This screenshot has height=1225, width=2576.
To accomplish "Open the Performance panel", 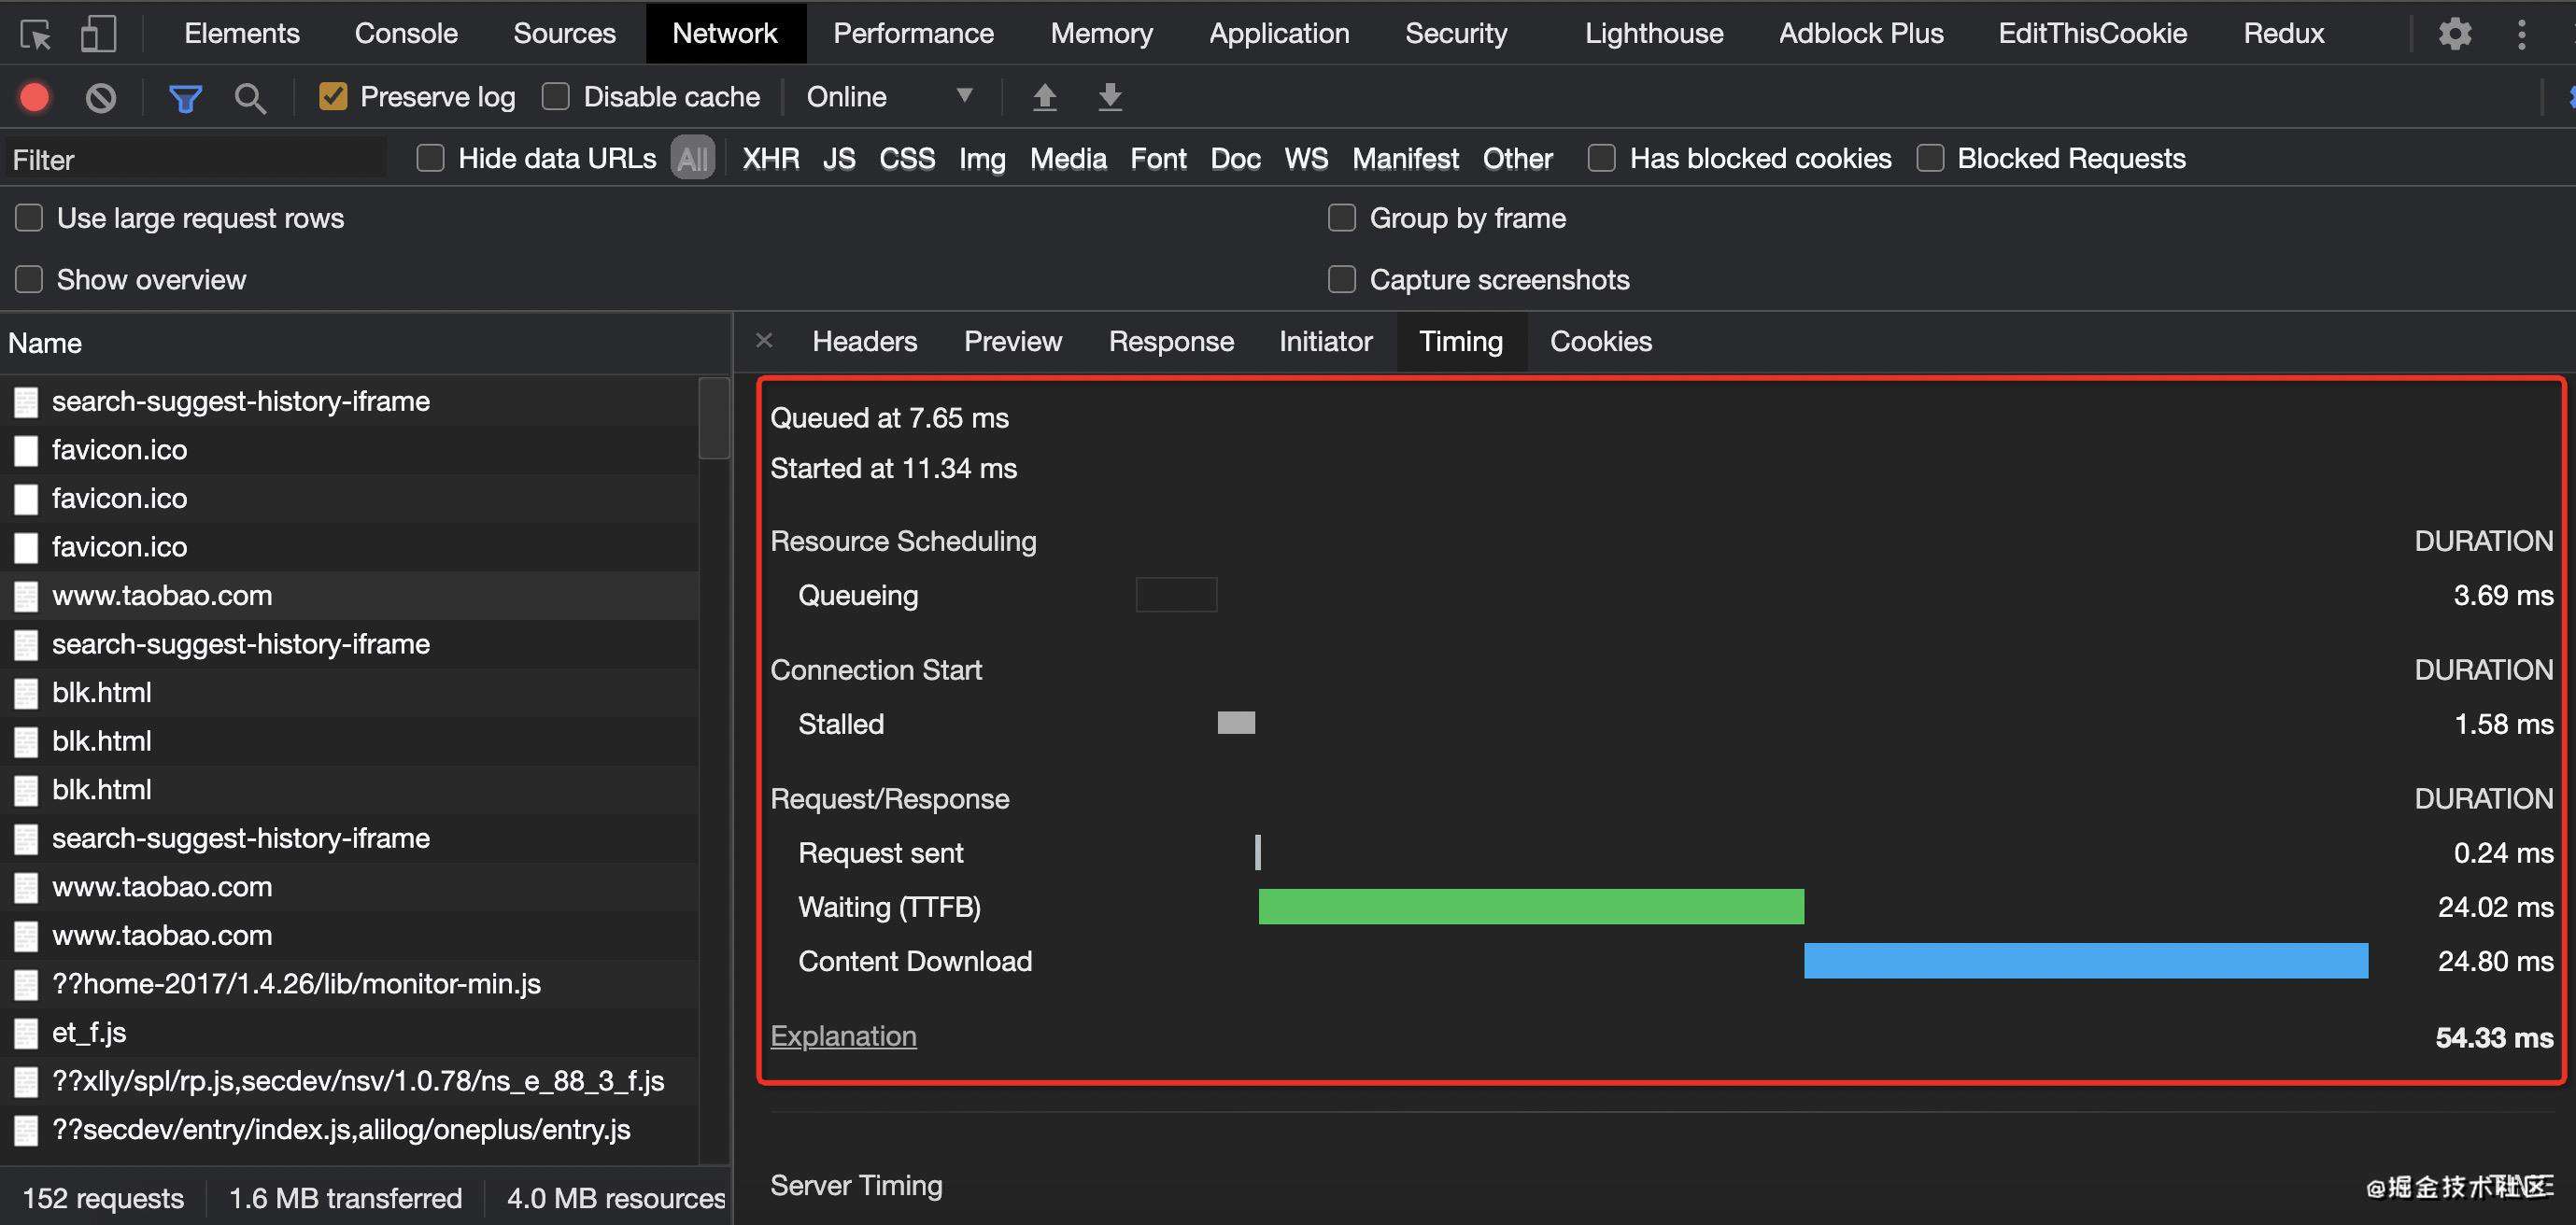I will (913, 34).
